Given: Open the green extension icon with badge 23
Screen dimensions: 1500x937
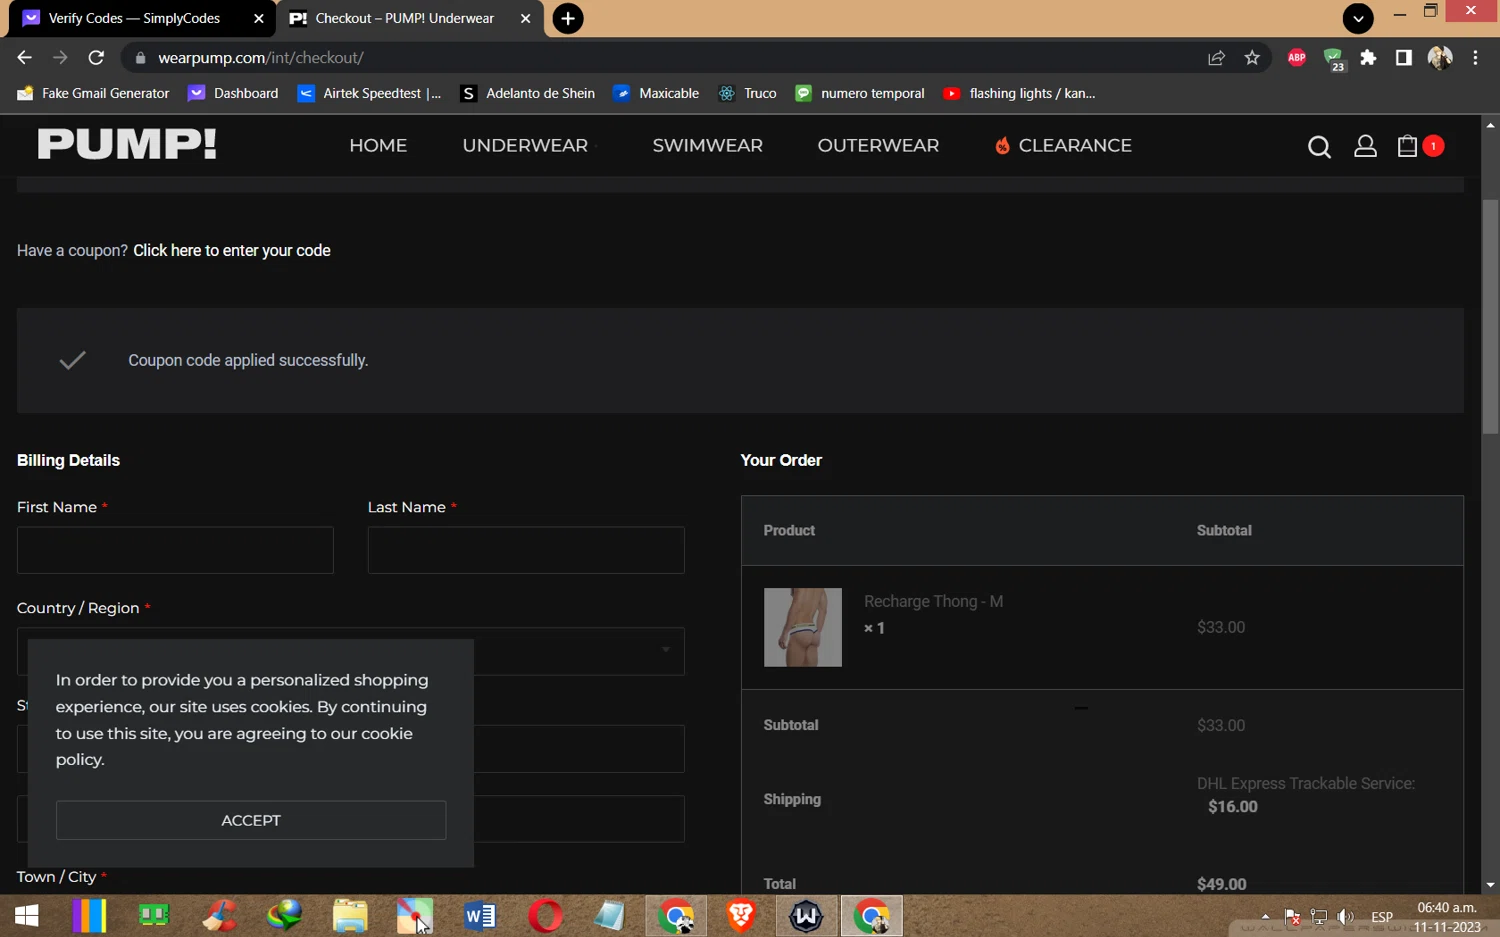Looking at the screenshot, I should [x=1333, y=60].
